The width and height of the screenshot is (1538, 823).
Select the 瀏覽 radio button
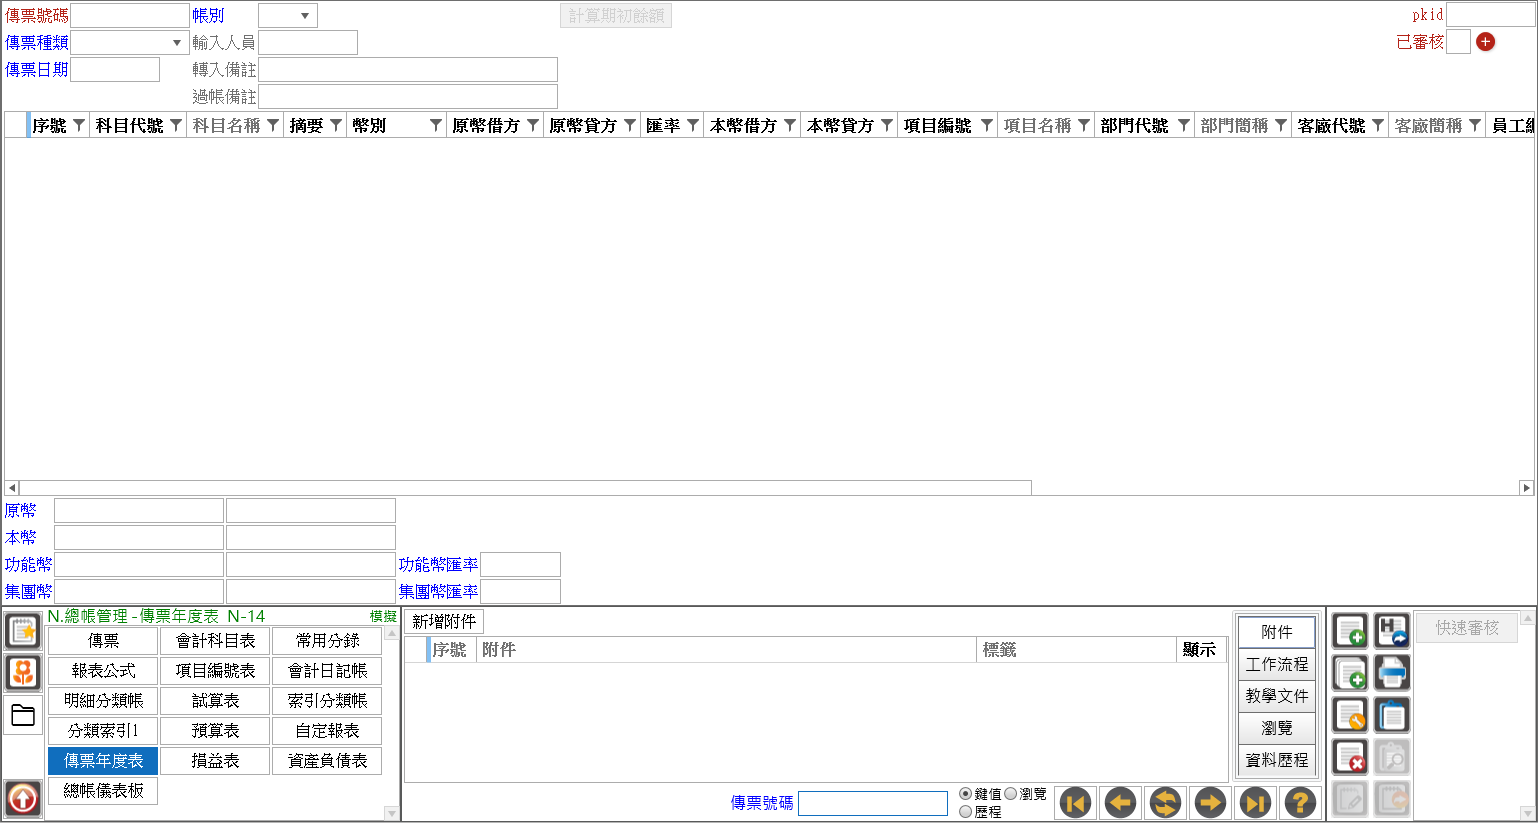pyautogui.click(x=1011, y=794)
